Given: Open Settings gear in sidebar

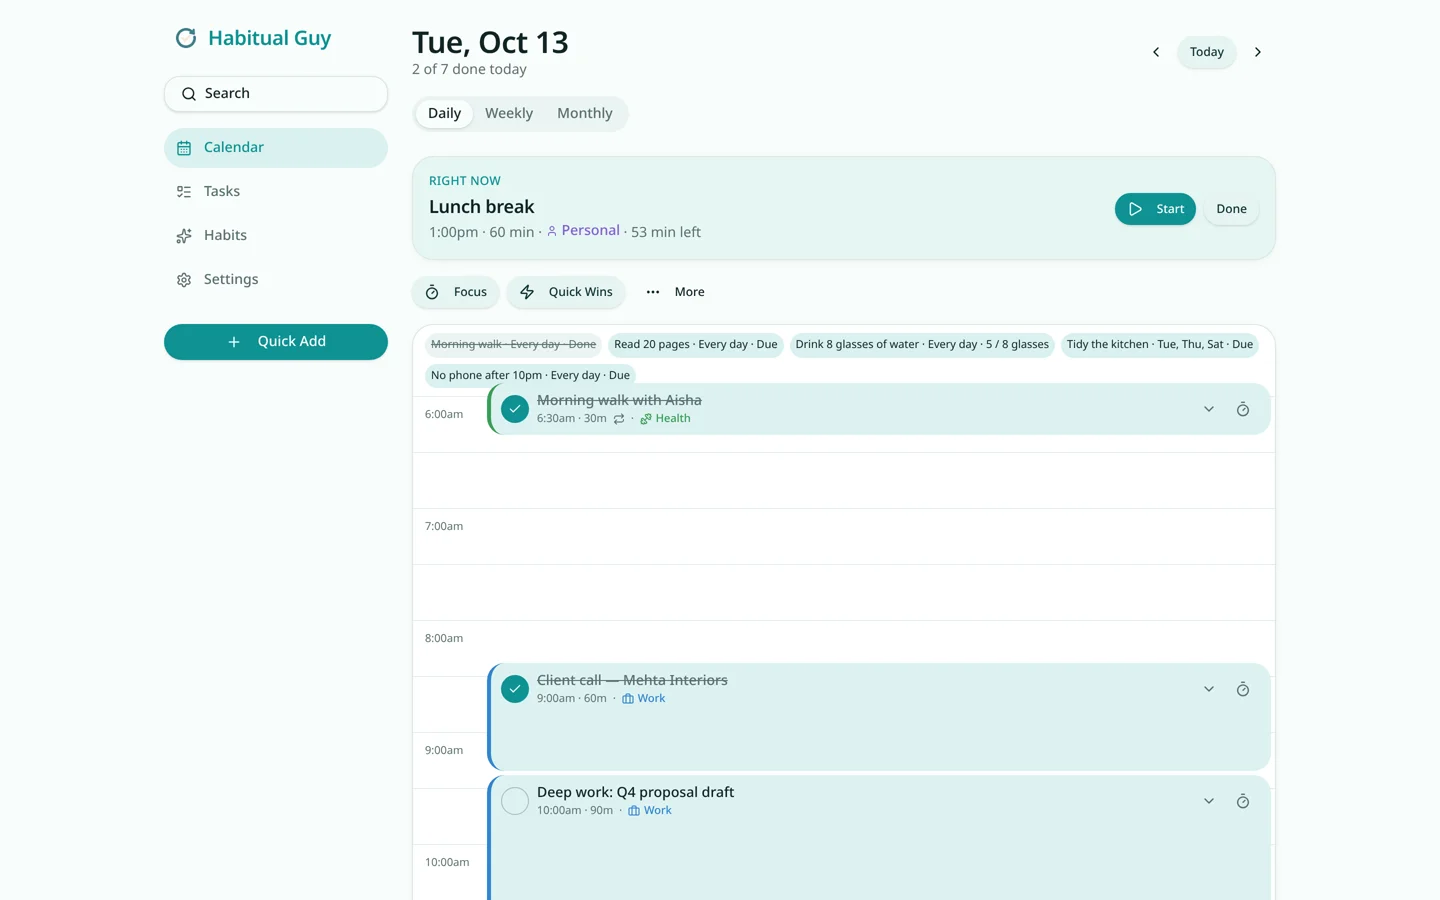Looking at the screenshot, I should [184, 280].
